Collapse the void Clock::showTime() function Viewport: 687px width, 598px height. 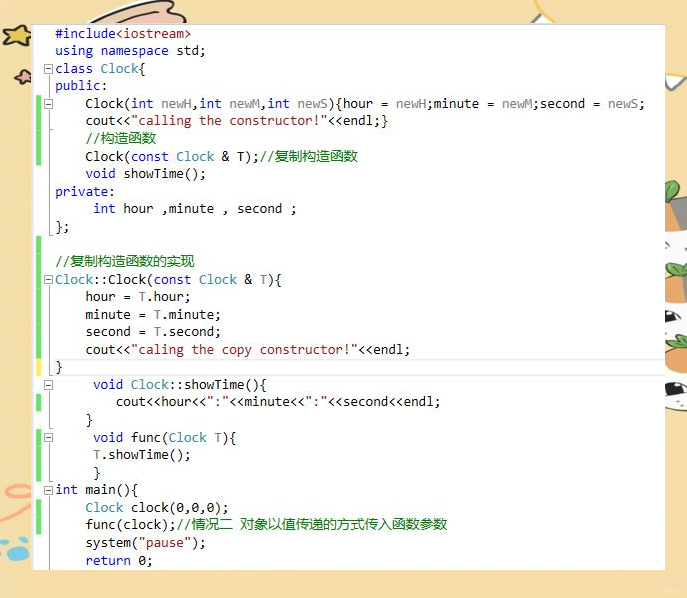pos(49,385)
